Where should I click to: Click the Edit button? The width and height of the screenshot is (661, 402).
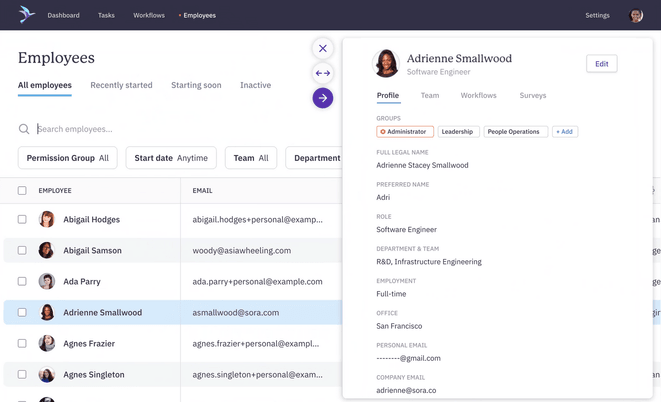602,64
